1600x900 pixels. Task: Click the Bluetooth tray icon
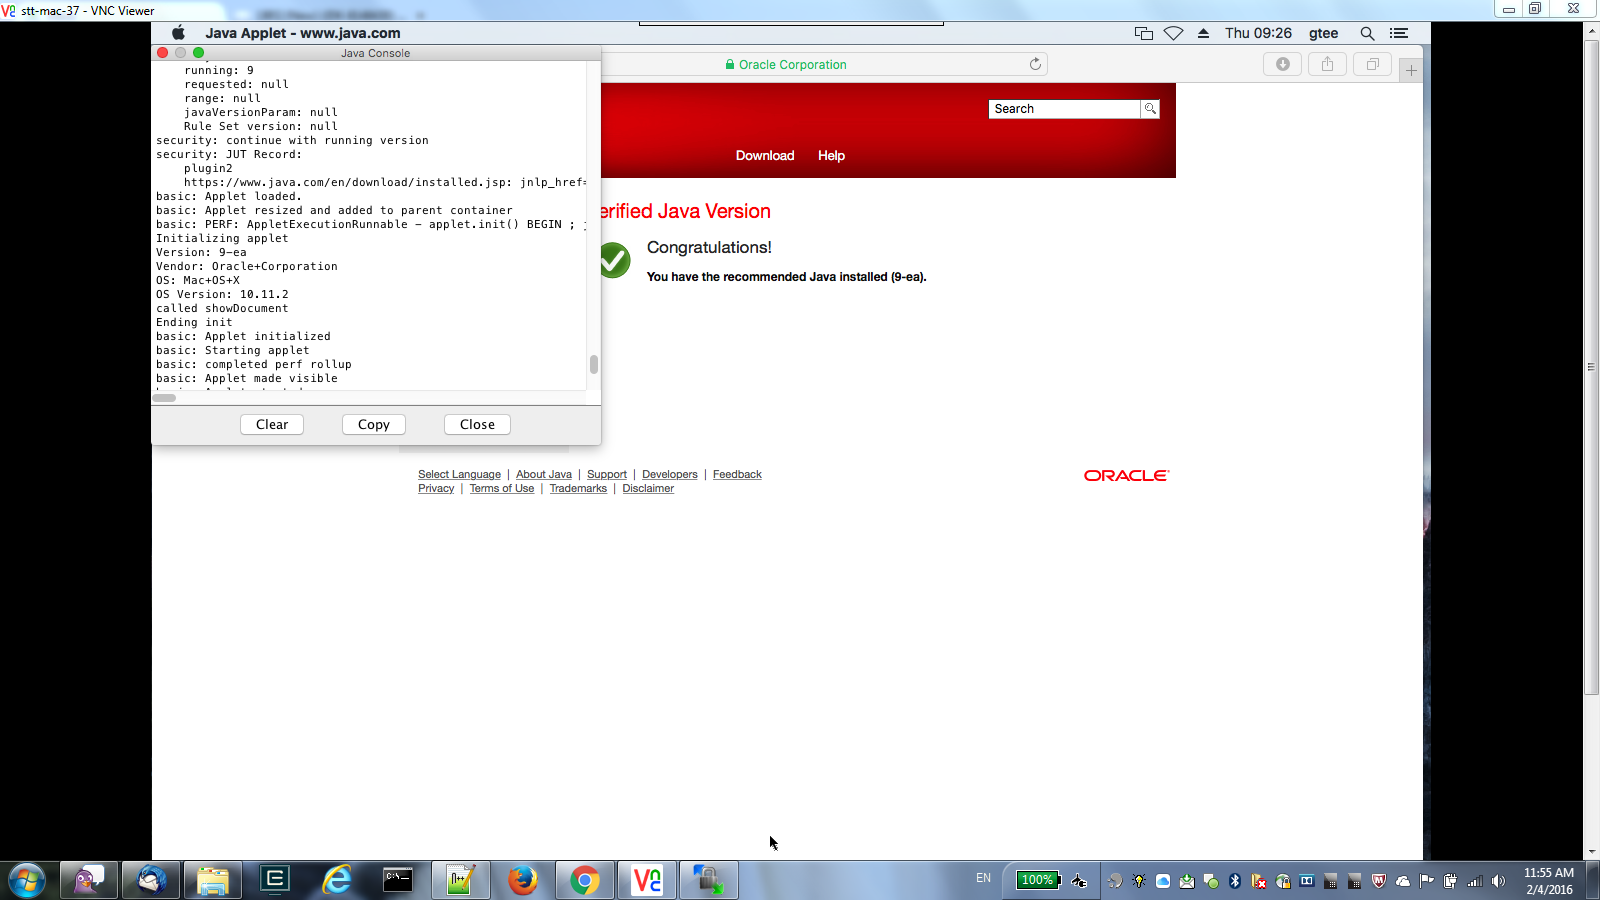click(x=1235, y=881)
